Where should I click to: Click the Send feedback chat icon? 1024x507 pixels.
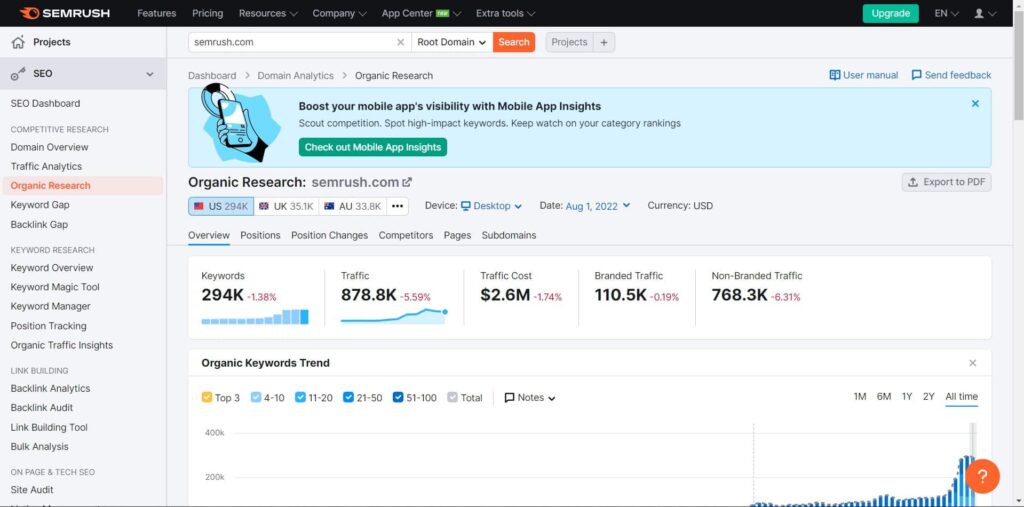click(917, 75)
